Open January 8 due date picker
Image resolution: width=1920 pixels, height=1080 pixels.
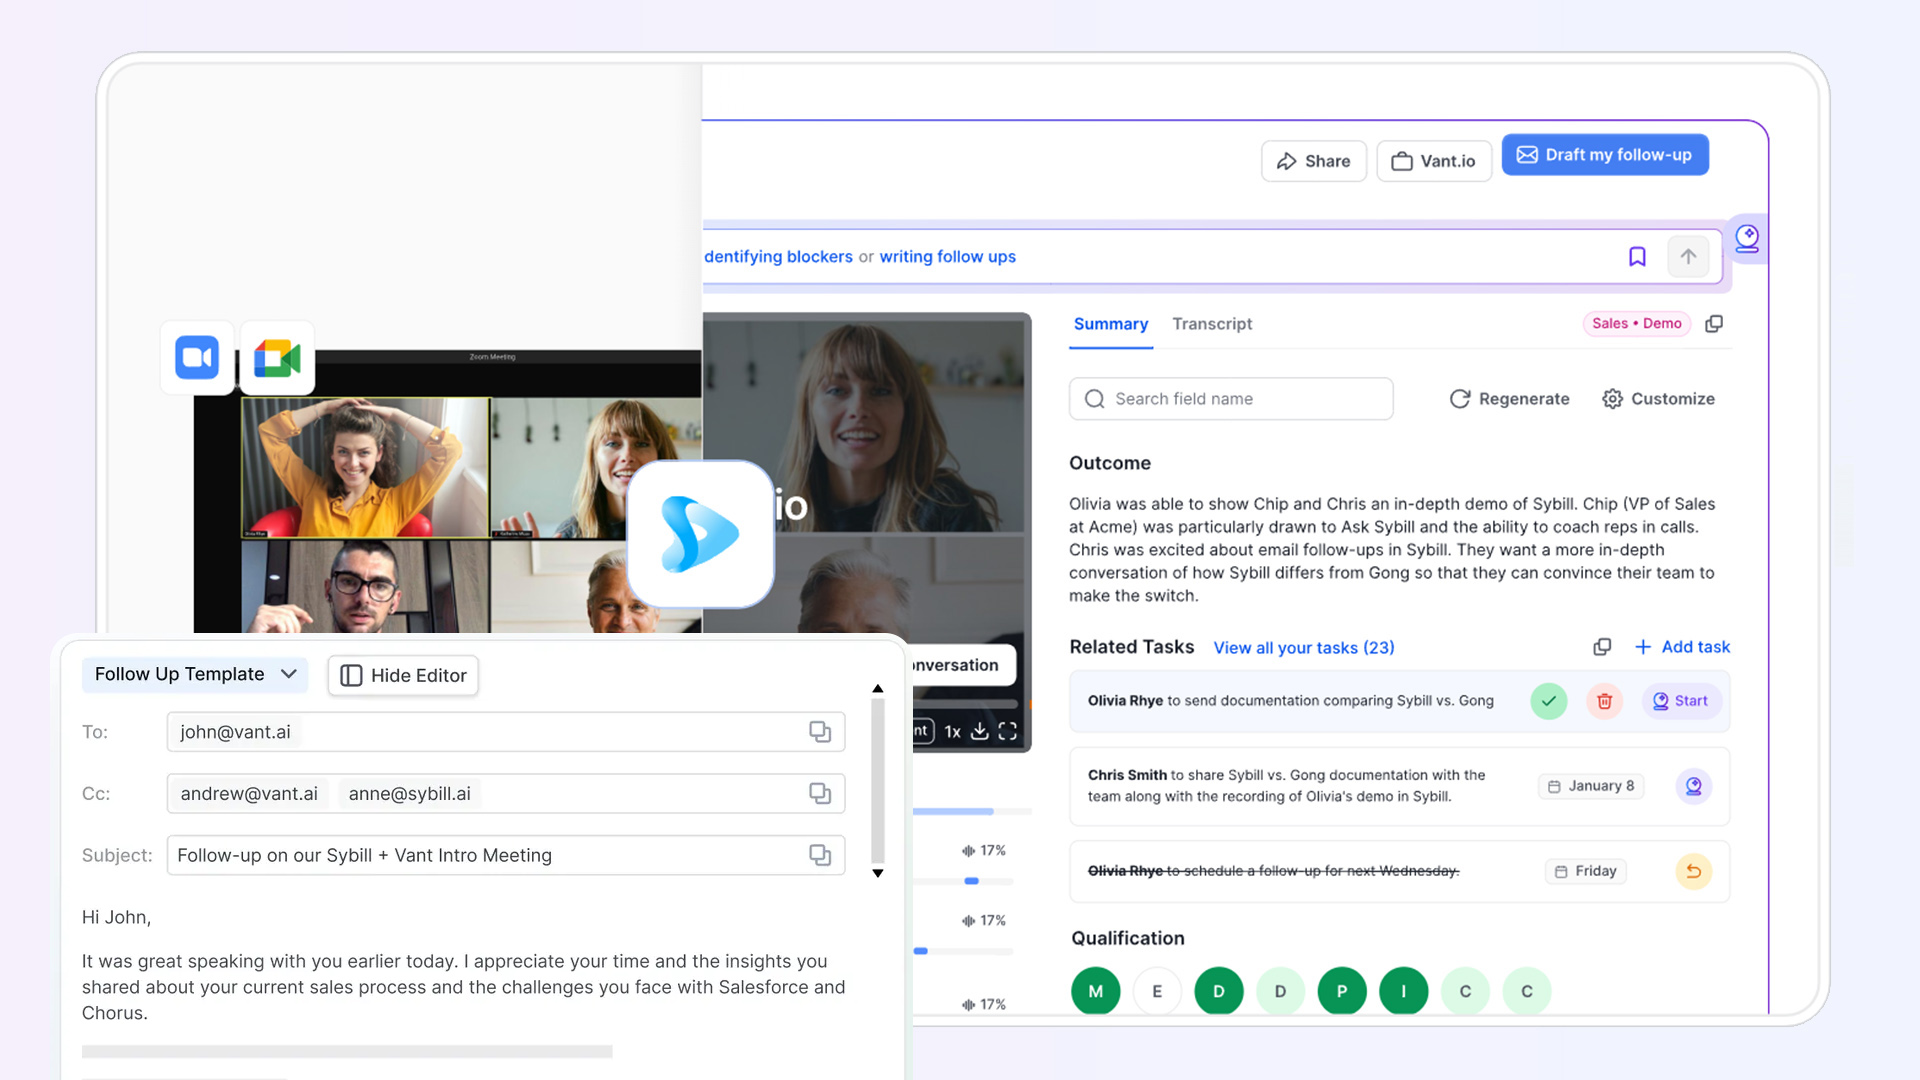tap(1590, 786)
